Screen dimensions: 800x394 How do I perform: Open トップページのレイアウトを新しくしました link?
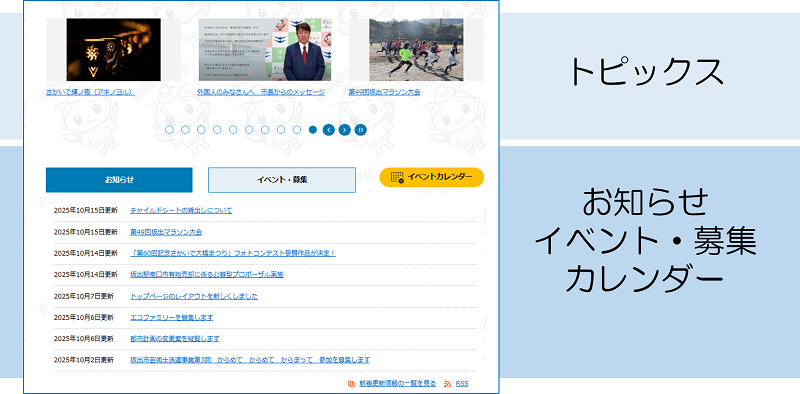[x=194, y=296]
